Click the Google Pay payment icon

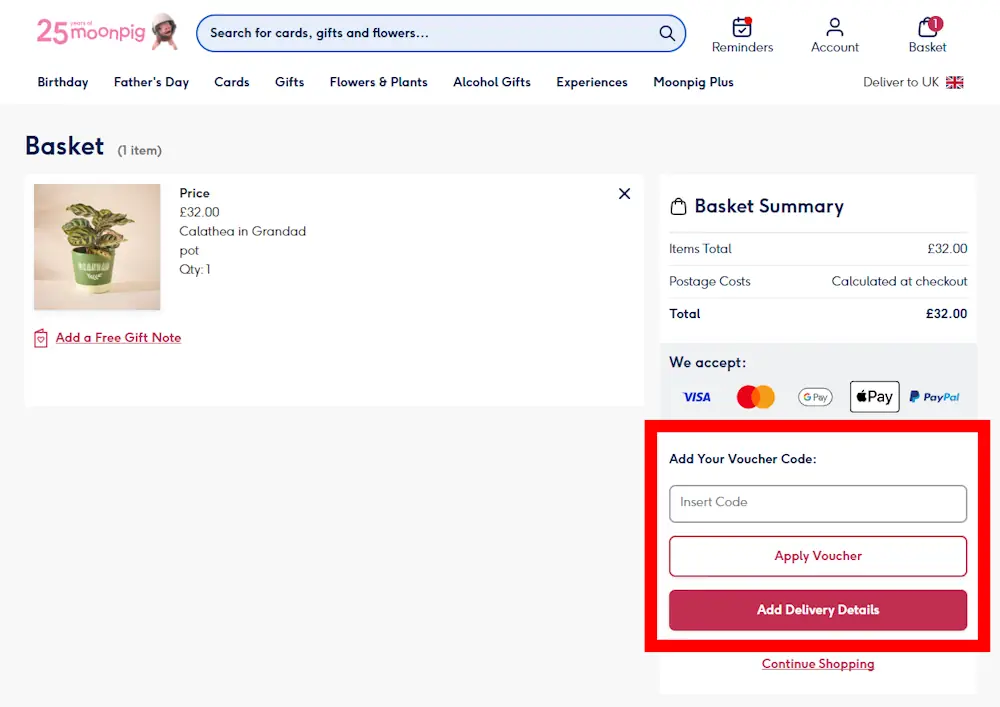[x=815, y=396]
